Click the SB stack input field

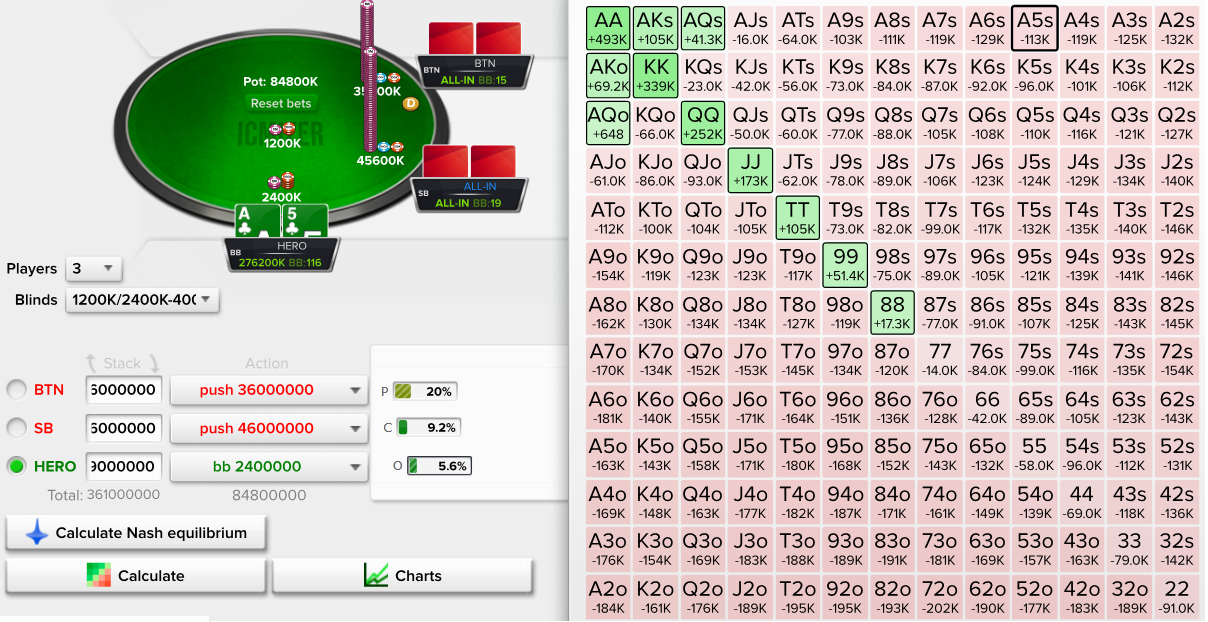pos(125,428)
